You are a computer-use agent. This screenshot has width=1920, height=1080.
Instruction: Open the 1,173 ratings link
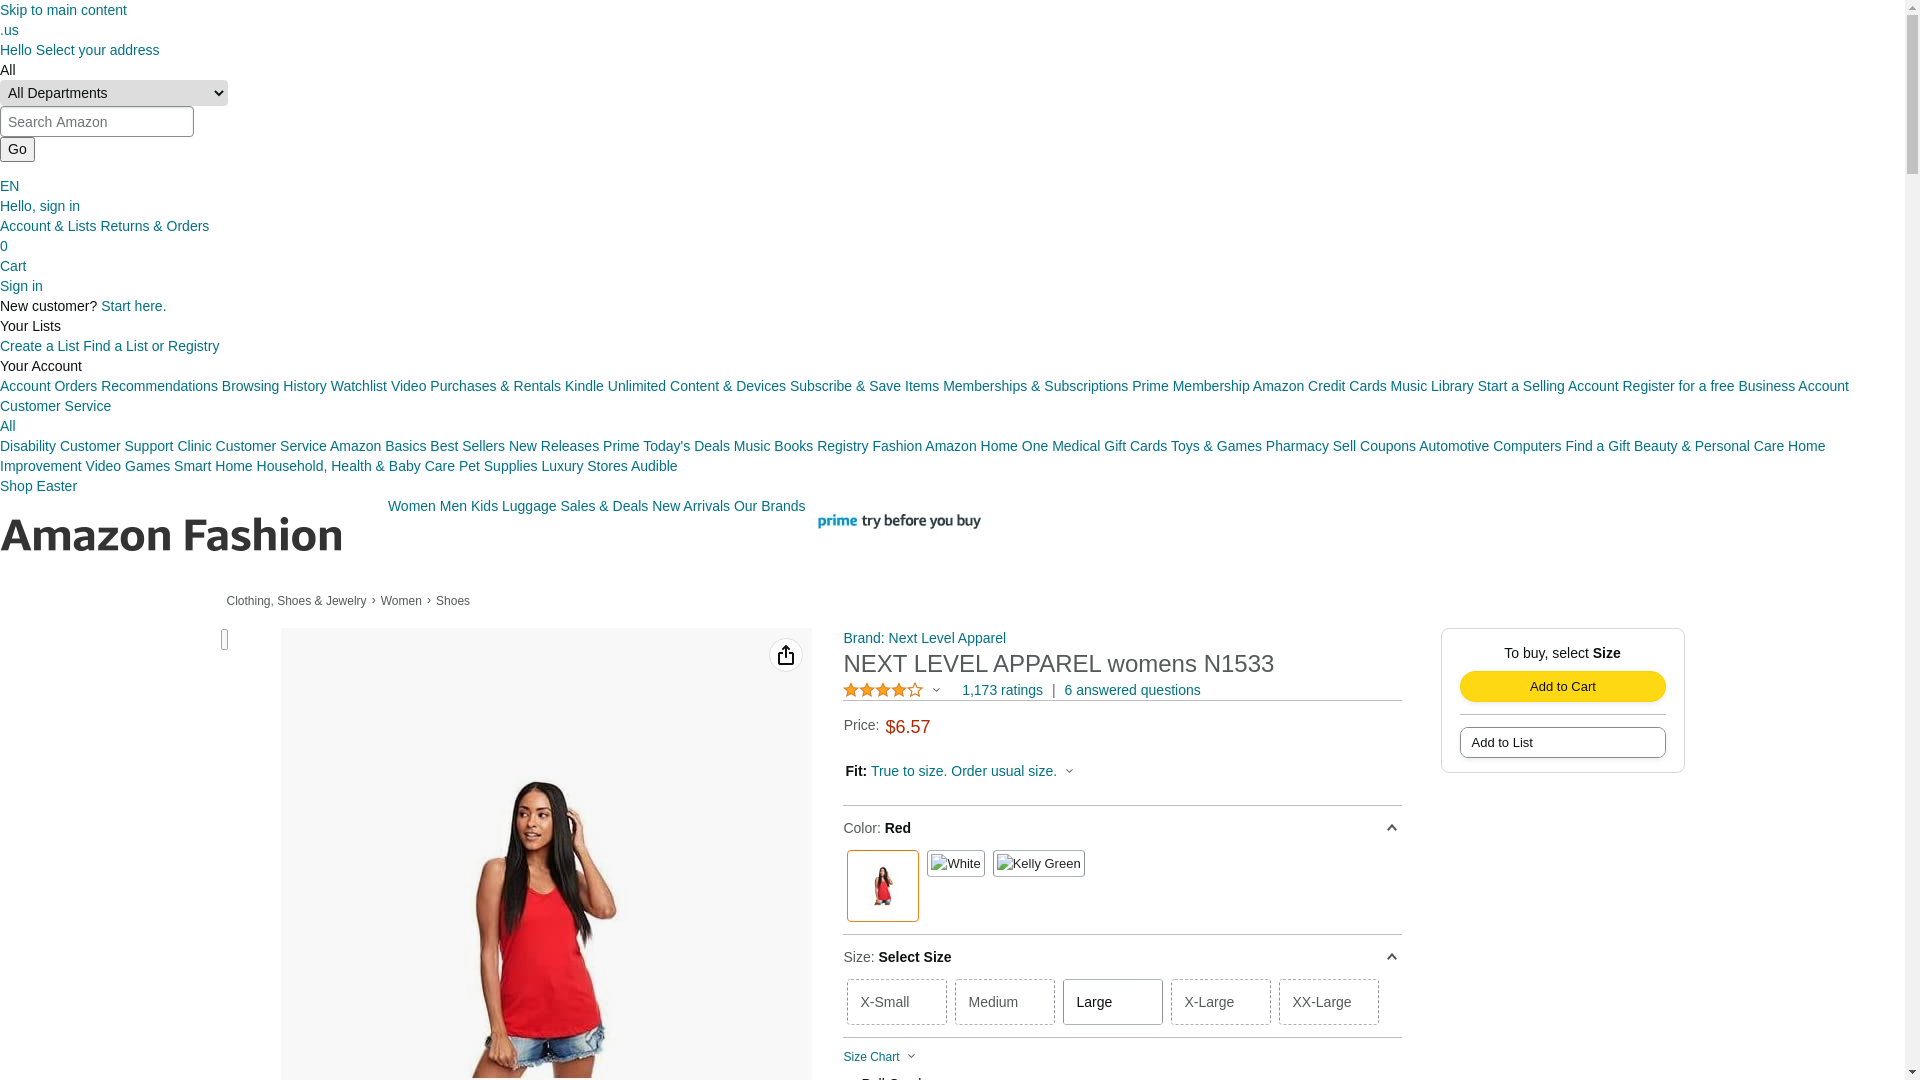pos(1002,690)
